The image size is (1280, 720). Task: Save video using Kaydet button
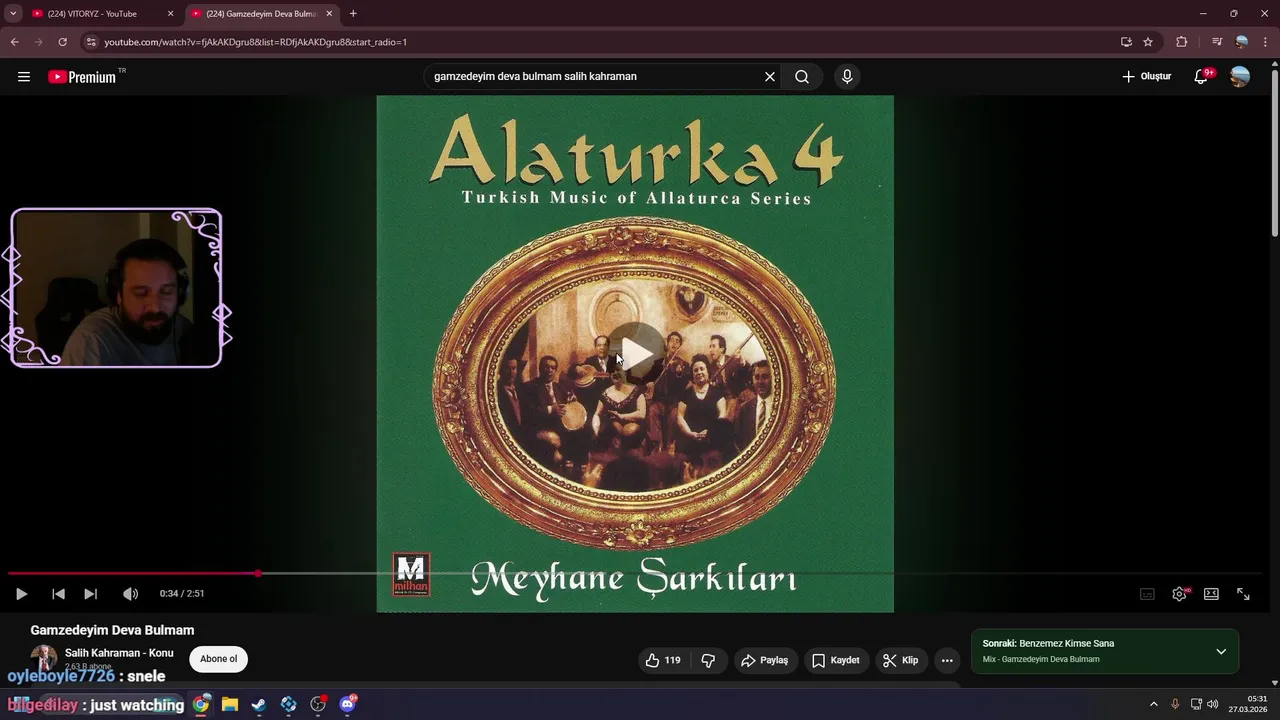835,660
